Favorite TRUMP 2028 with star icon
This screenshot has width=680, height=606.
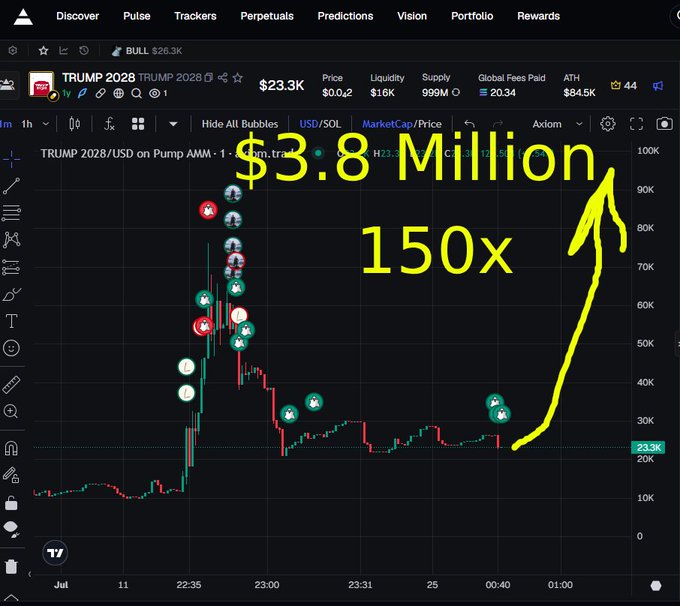[x=237, y=78]
